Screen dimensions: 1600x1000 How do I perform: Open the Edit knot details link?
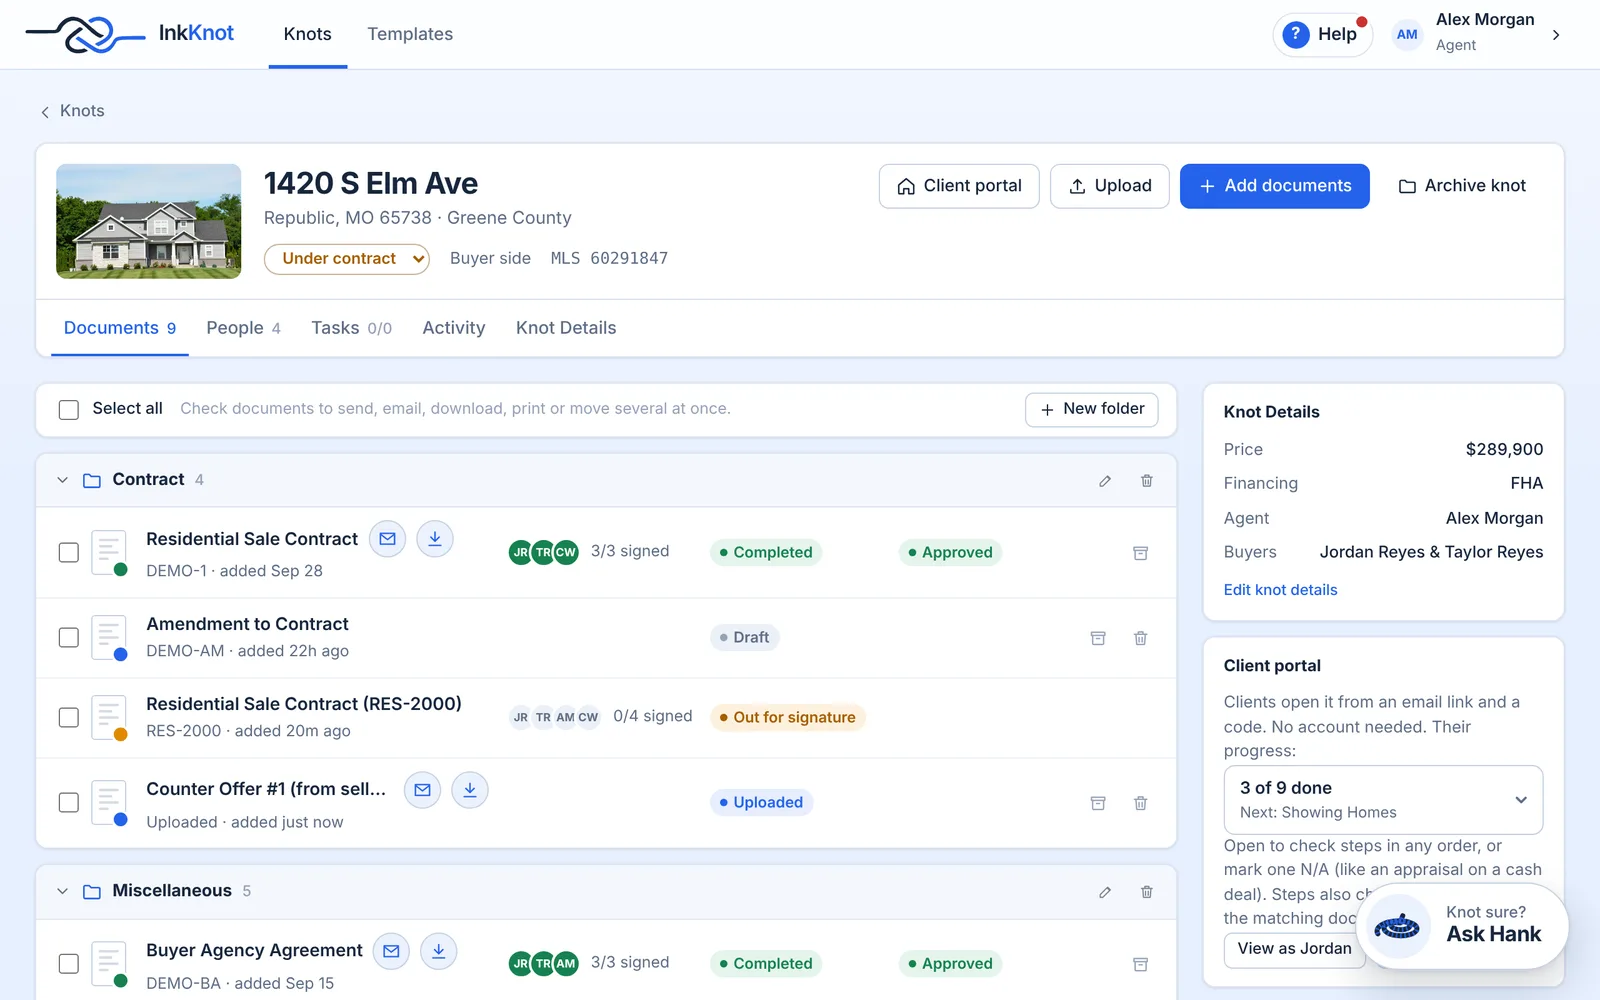pyautogui.click(x=1280, y=590)
